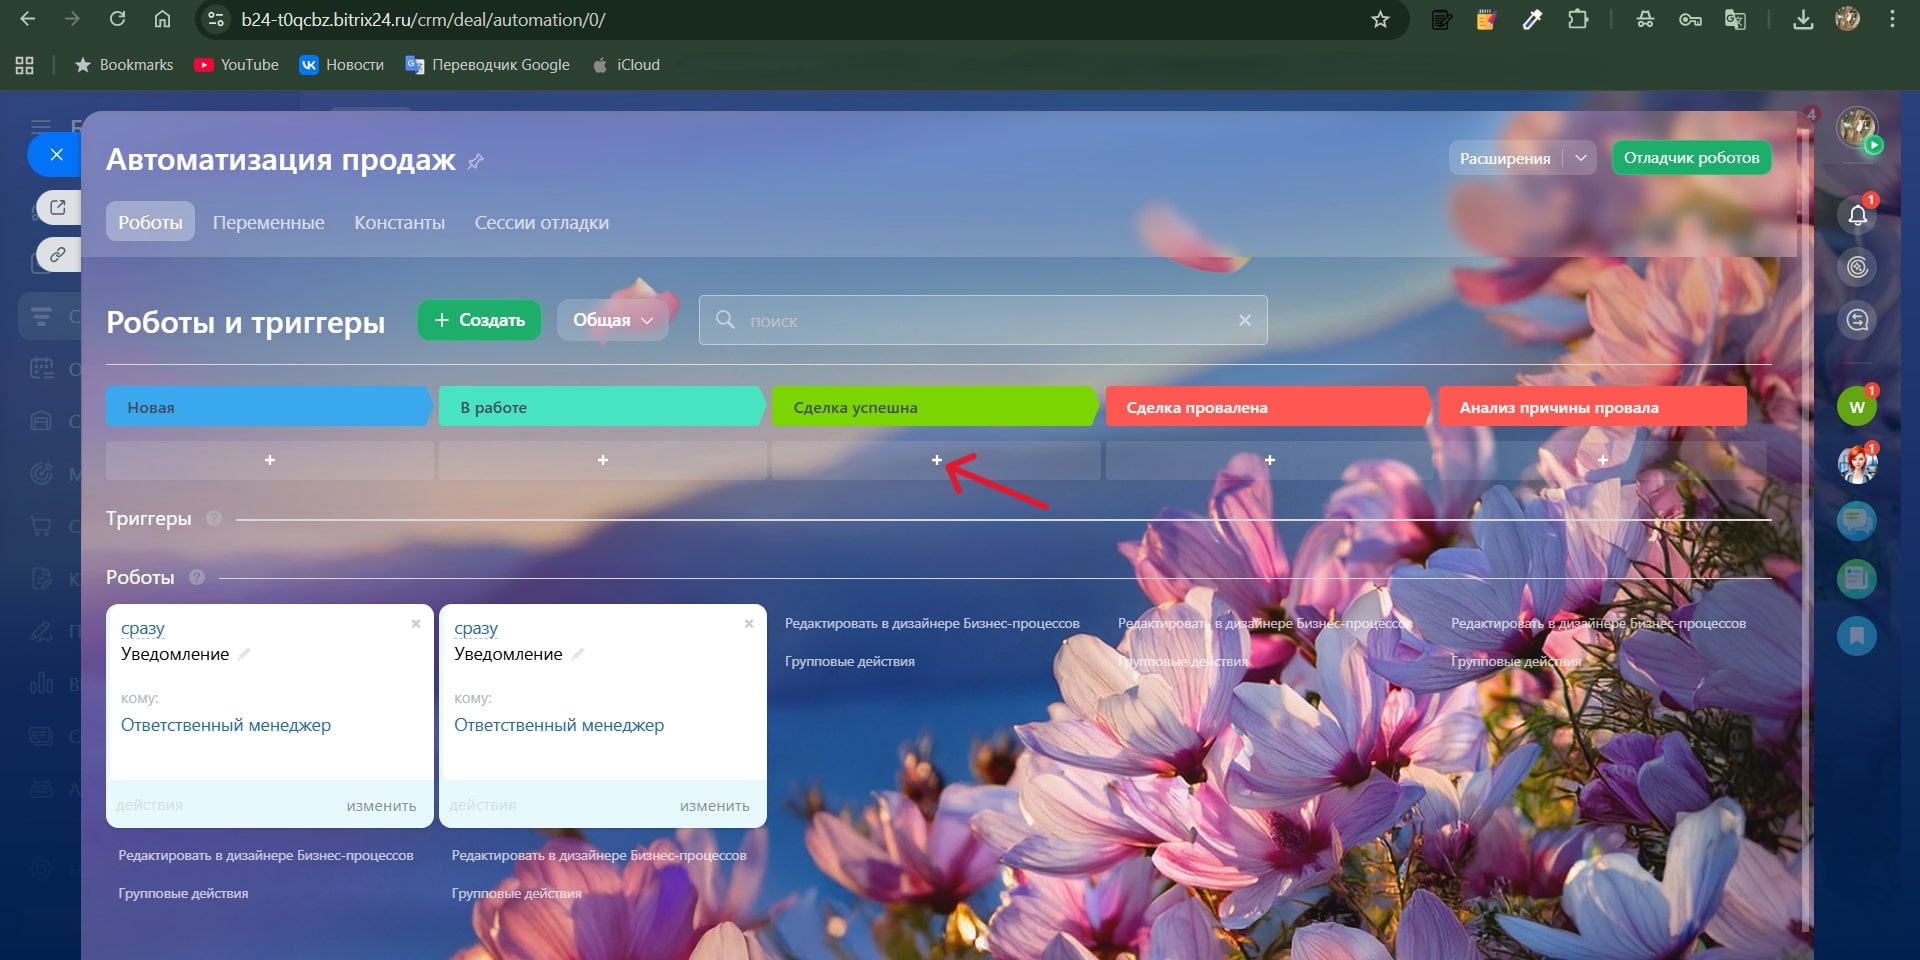
Task: Expand the Расширения dropdown arrow
Action: pos(1580,158)
